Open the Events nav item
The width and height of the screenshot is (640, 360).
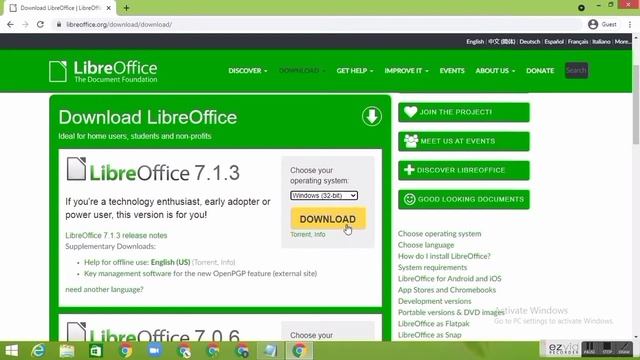pos(452,71)
